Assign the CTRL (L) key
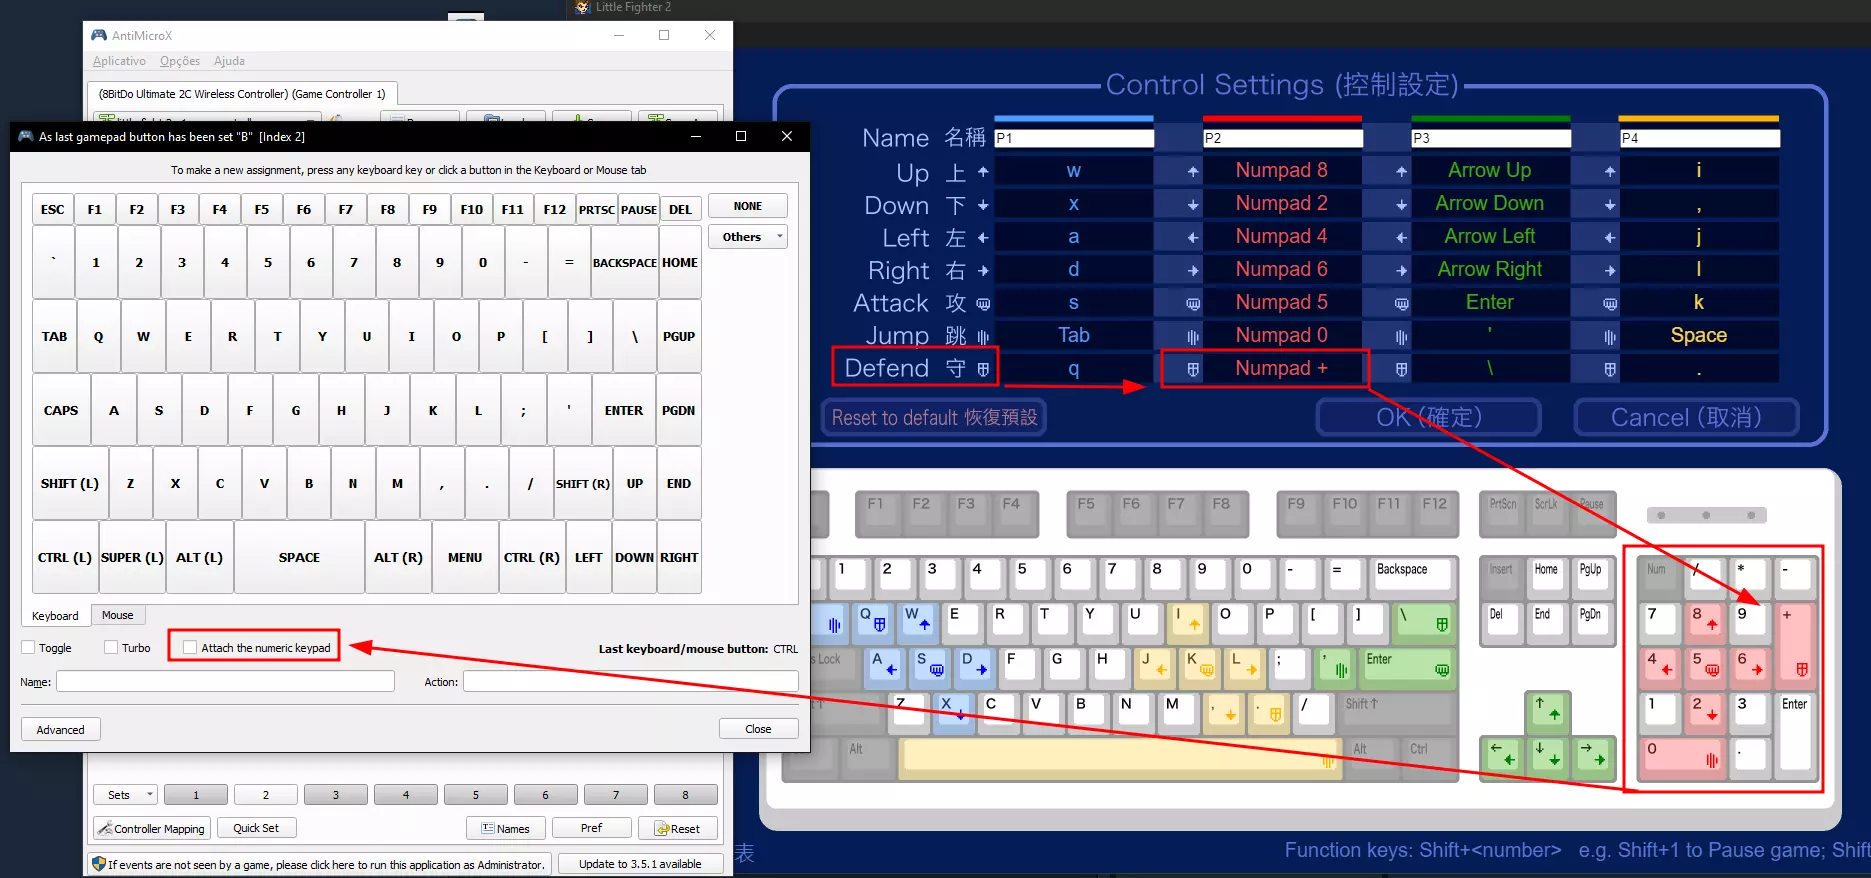 (x=65, y=558)
